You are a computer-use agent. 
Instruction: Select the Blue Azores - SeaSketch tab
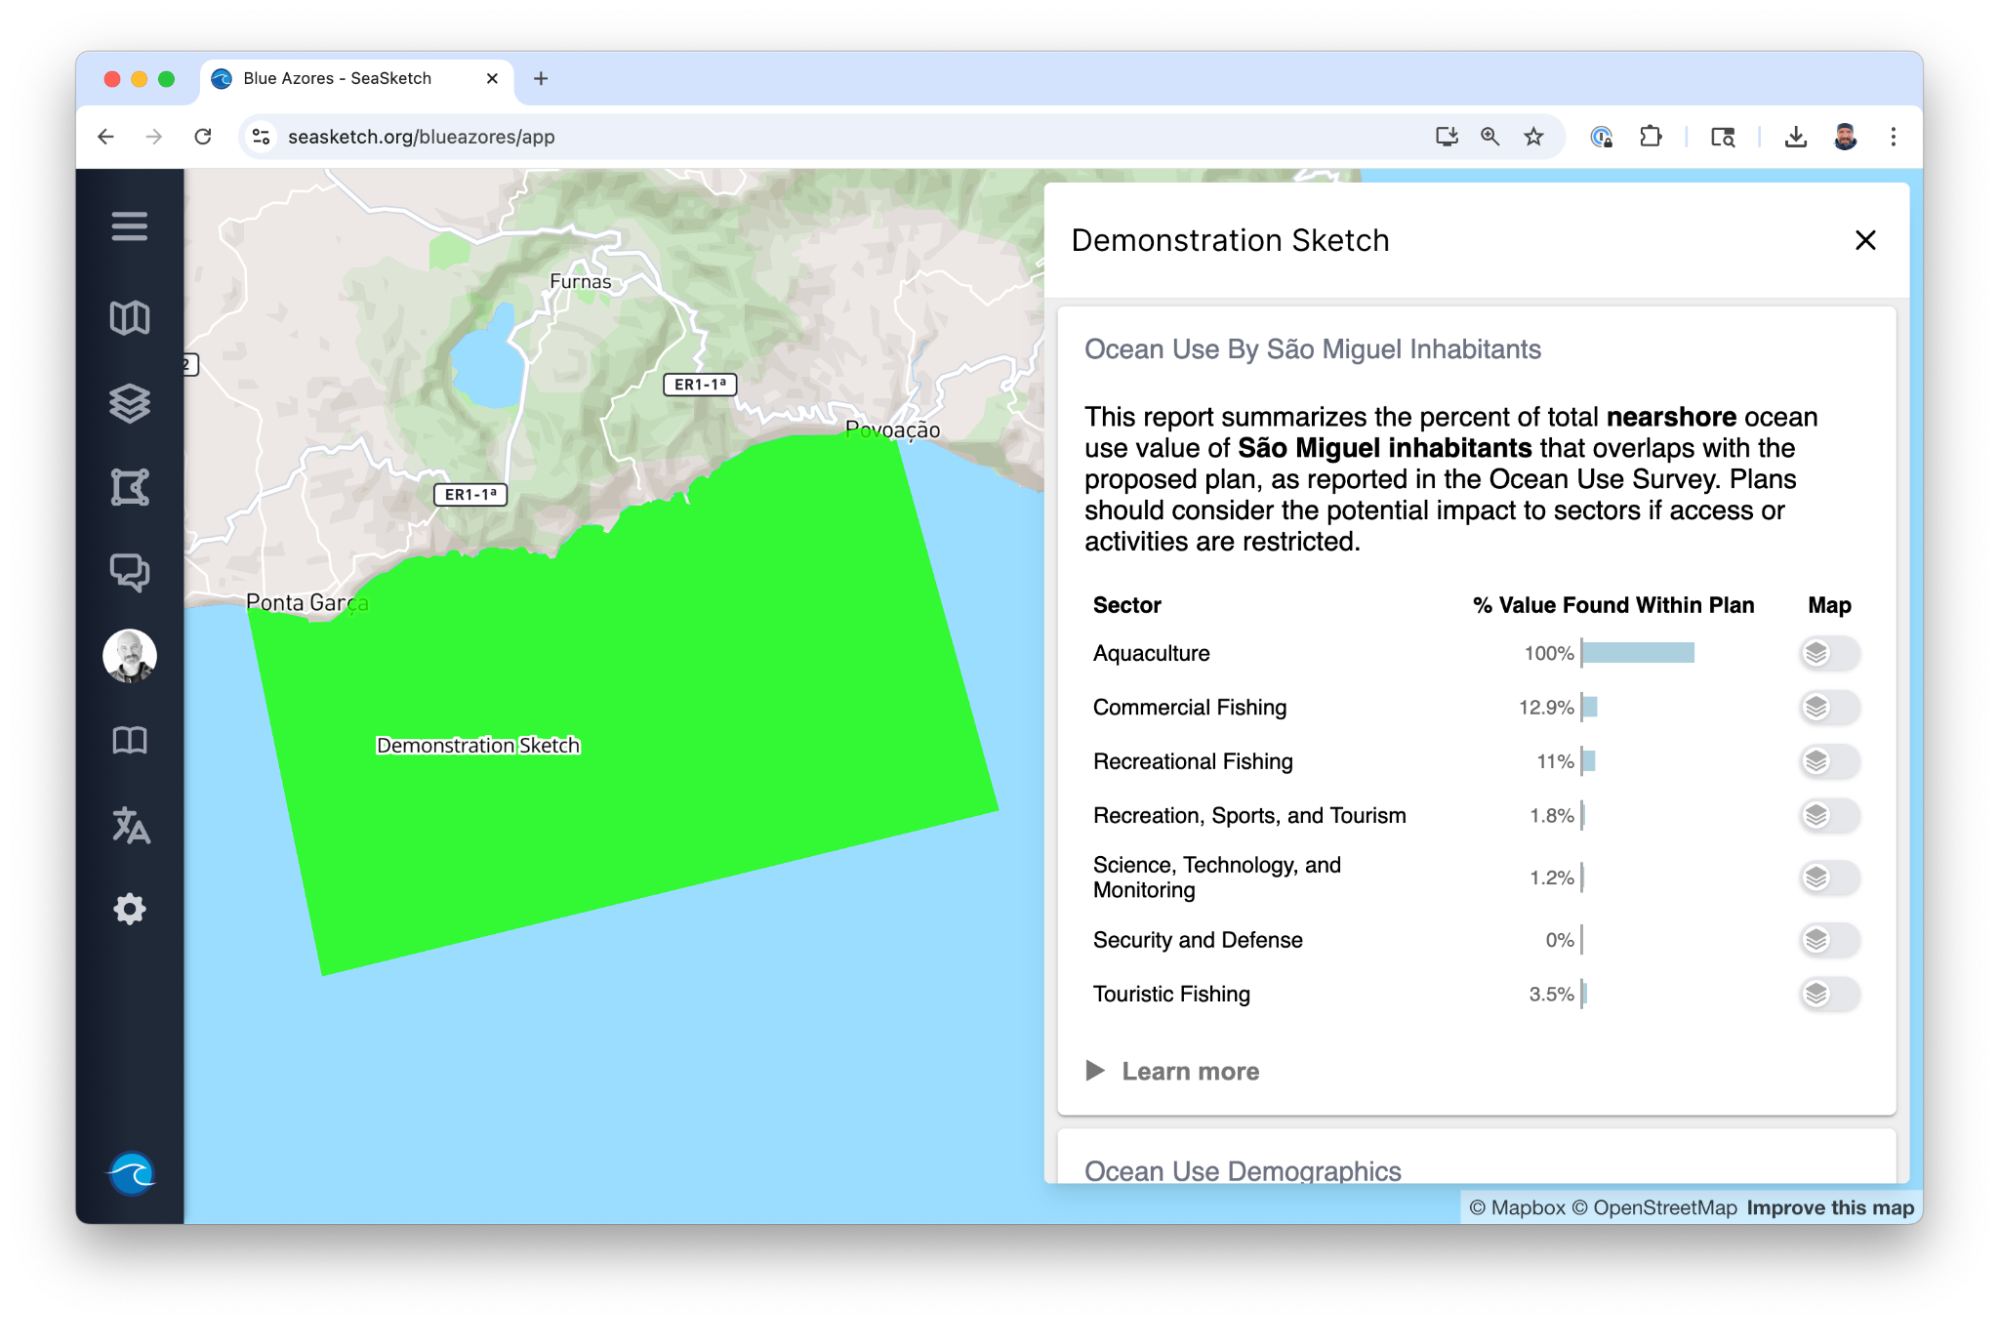[337, 78]
